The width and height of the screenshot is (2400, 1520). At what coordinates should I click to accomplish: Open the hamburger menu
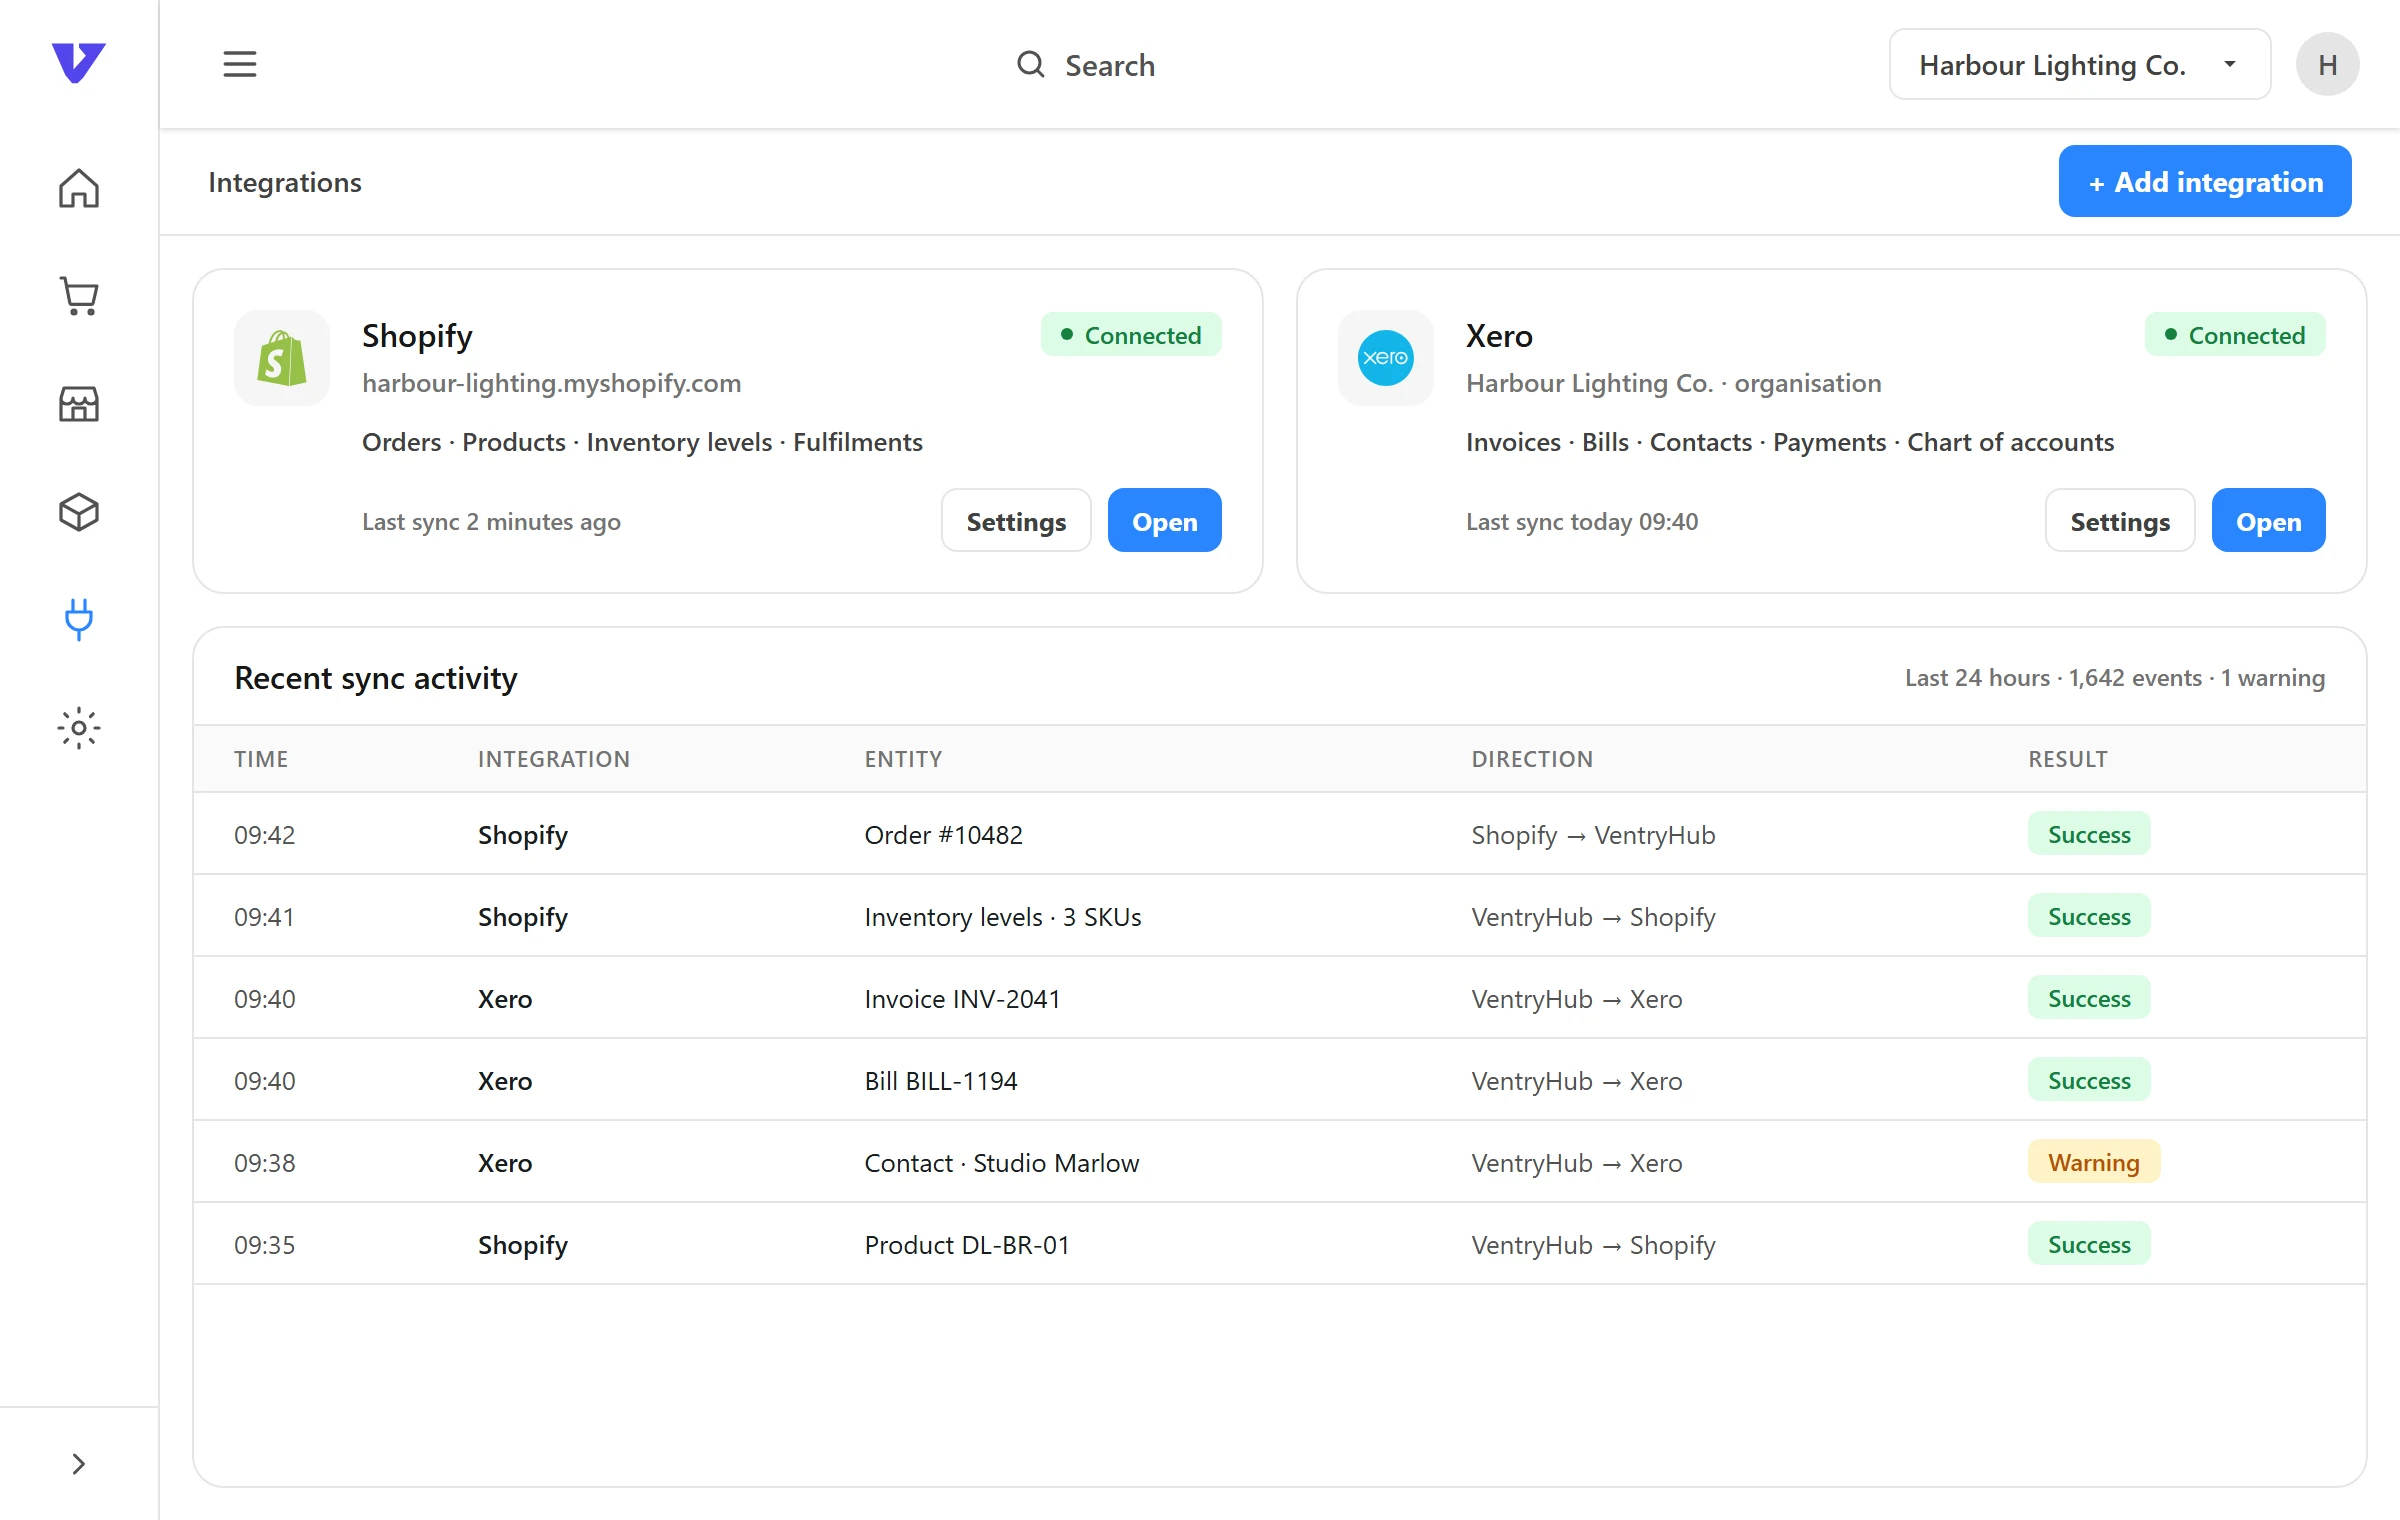240,64
